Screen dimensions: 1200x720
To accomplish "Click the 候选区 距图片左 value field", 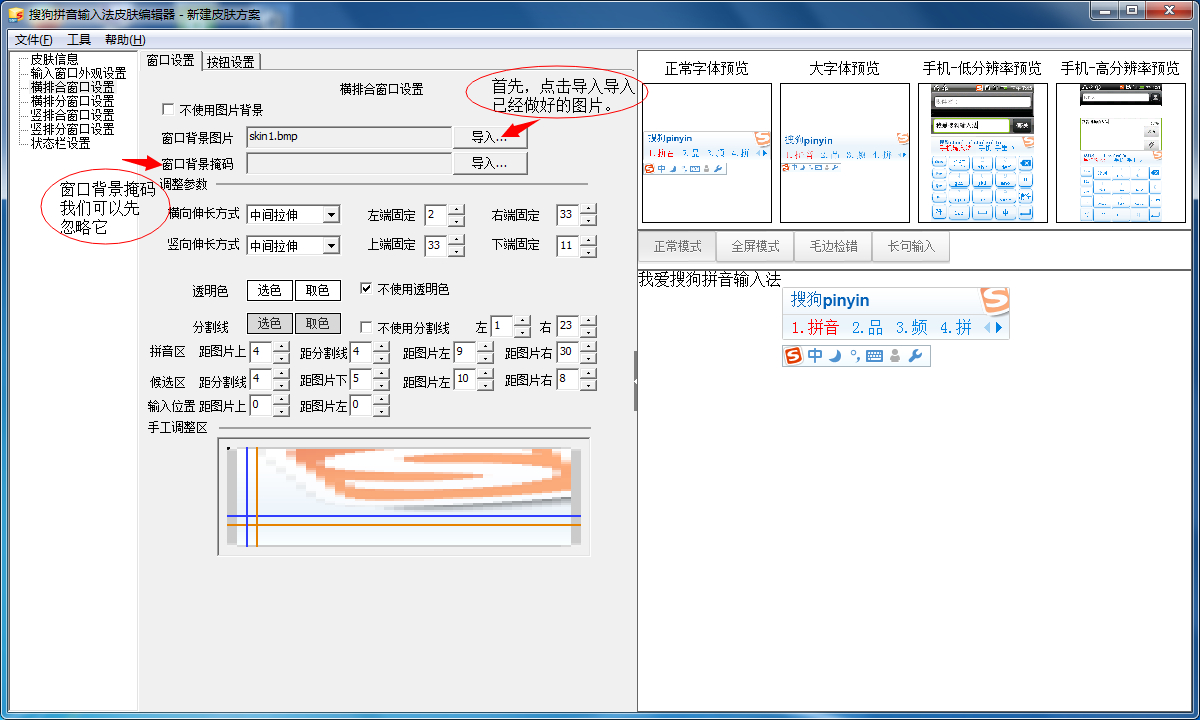I will (465, 380).
